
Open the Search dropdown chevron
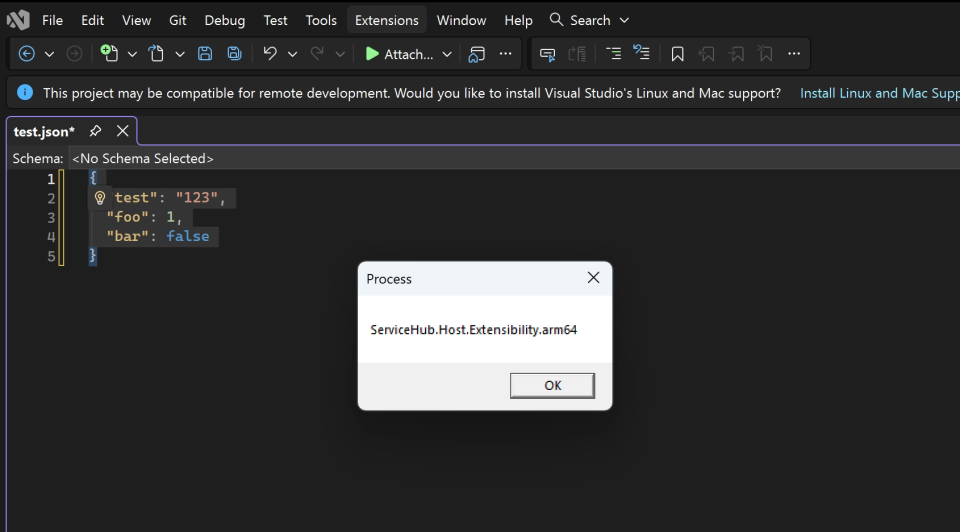click(x=624, y=20)
